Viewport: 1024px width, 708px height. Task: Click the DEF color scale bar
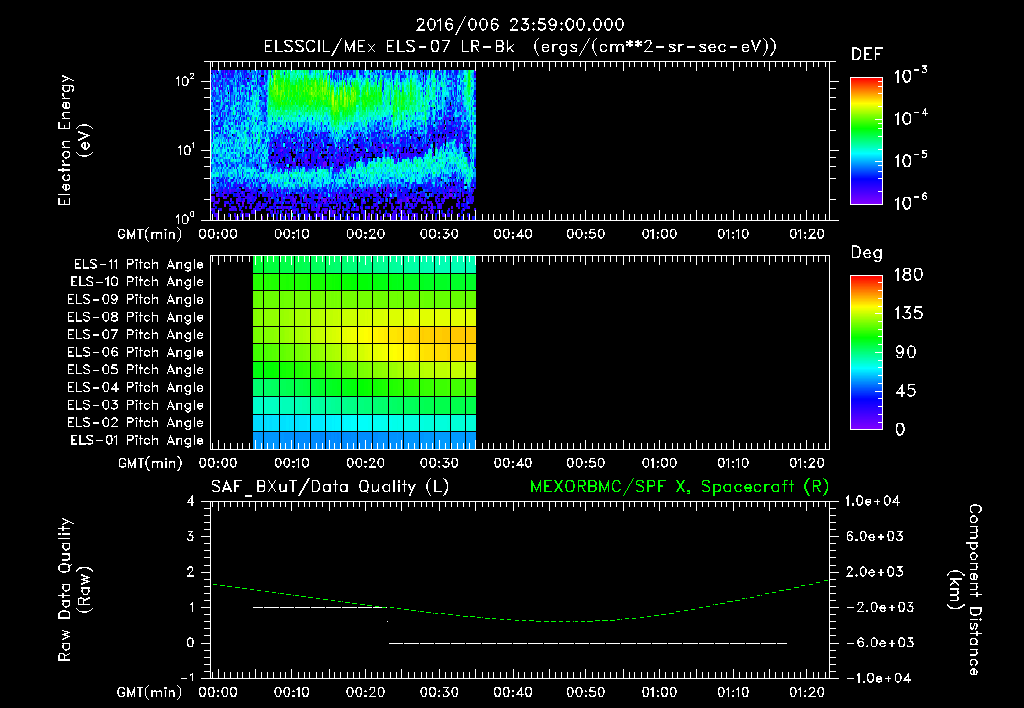tap(866, 141)
